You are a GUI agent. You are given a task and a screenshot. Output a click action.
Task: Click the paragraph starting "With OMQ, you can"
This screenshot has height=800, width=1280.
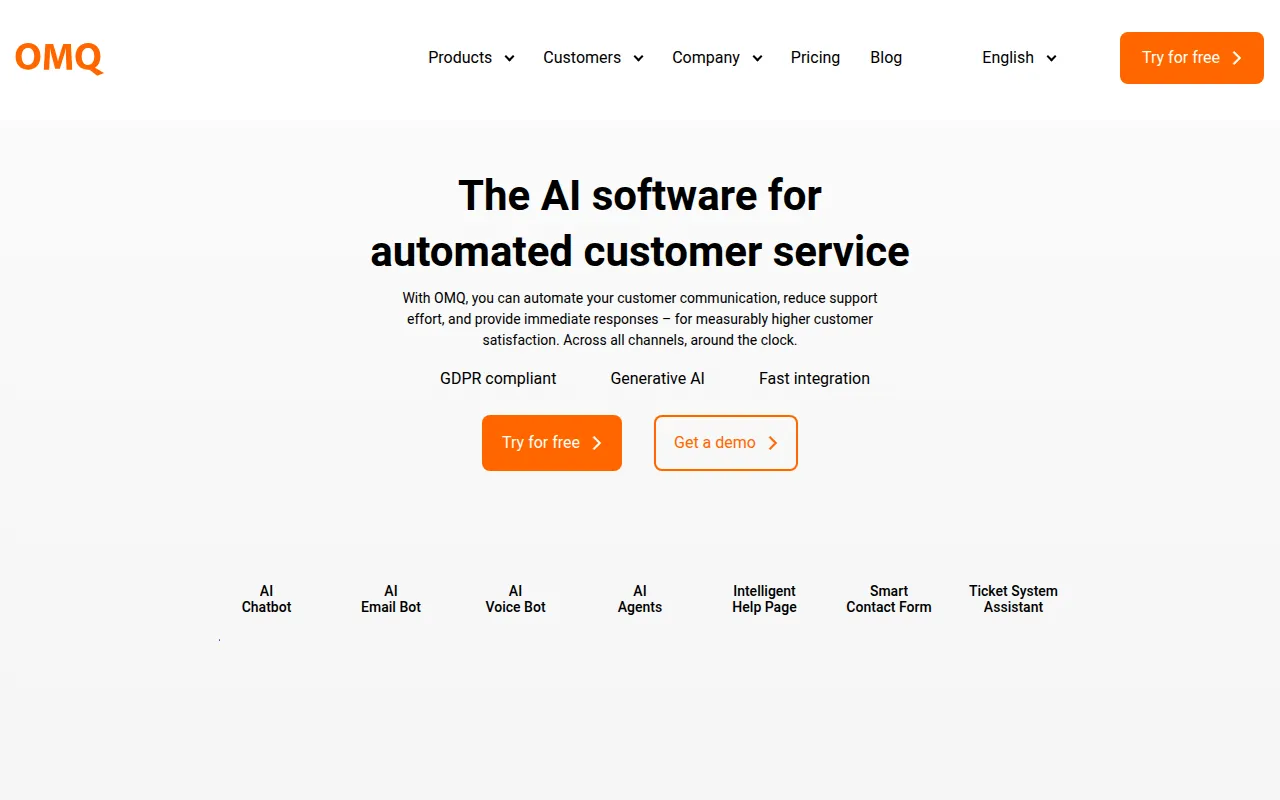pos(640,319)
